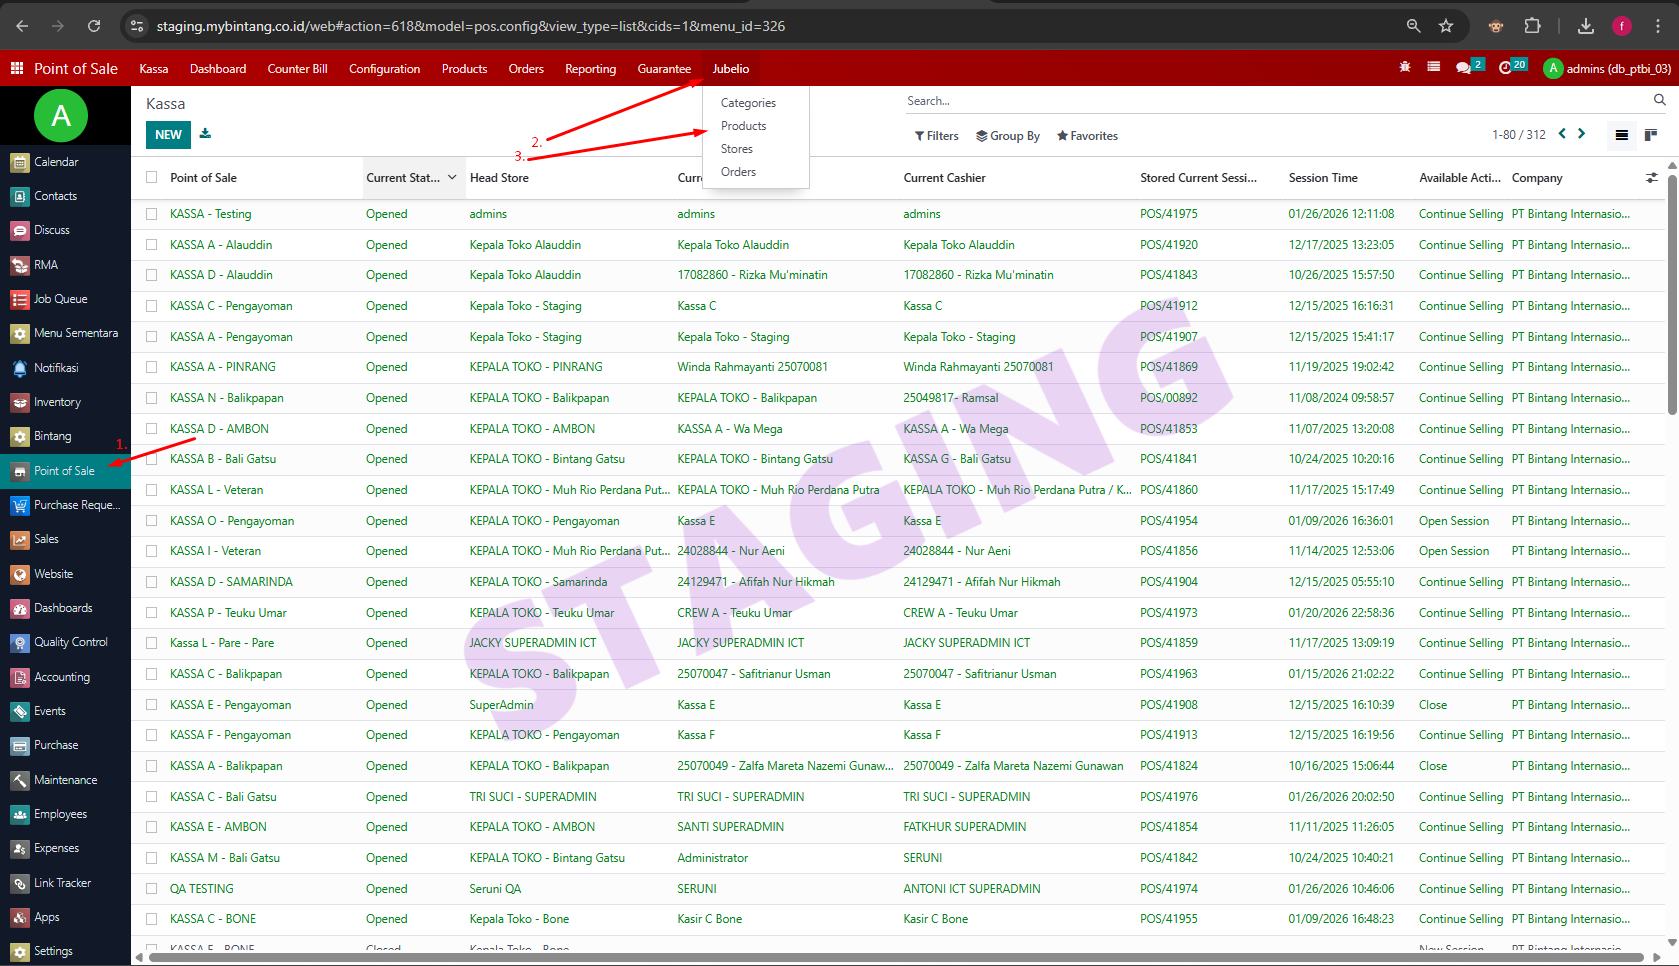Open Quality Control app in the sidebar
1679x966 pixels.
65,642
